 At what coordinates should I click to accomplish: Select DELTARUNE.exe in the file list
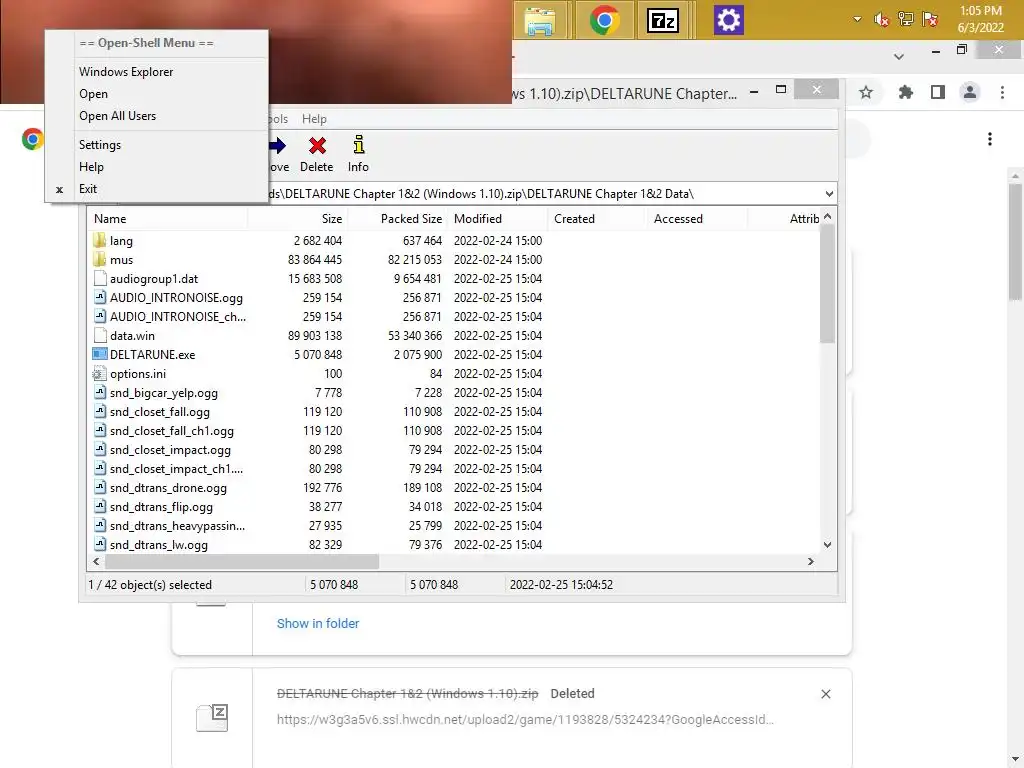(152, 355)
